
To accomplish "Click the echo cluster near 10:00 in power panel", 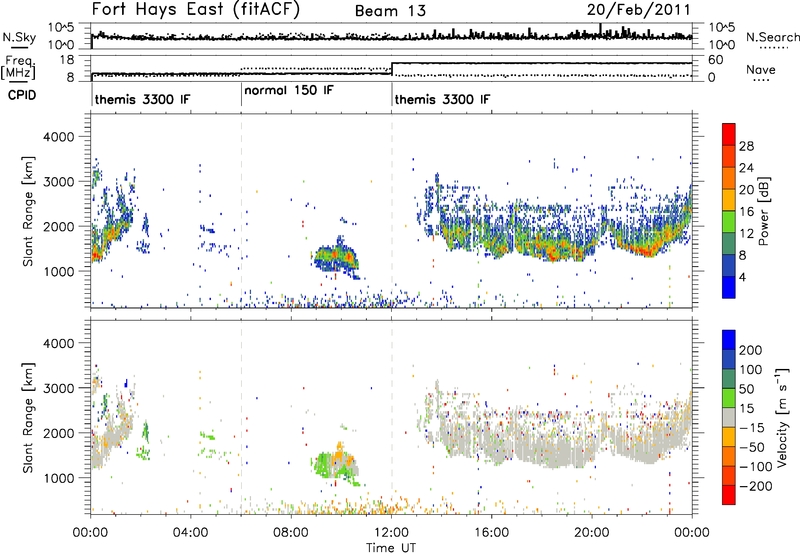I will pos(336,258).
